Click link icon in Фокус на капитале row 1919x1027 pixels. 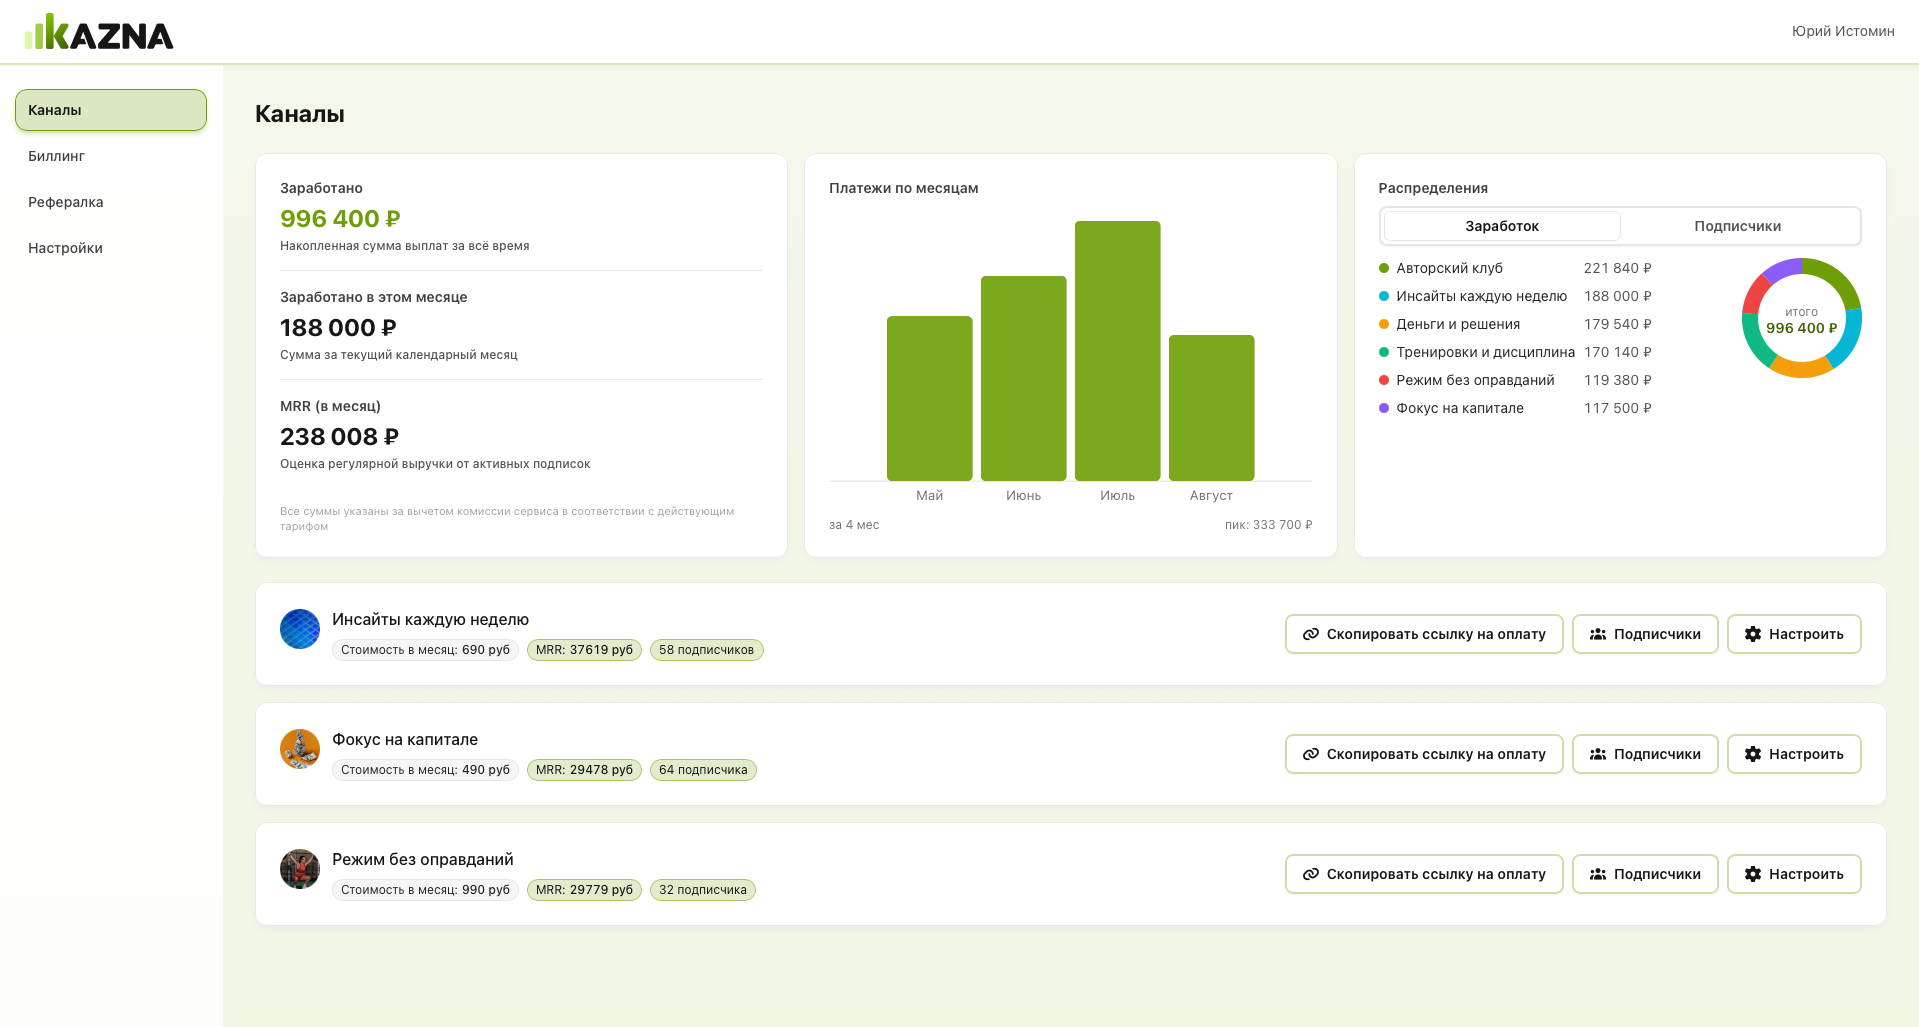(x=1310, y=754)
